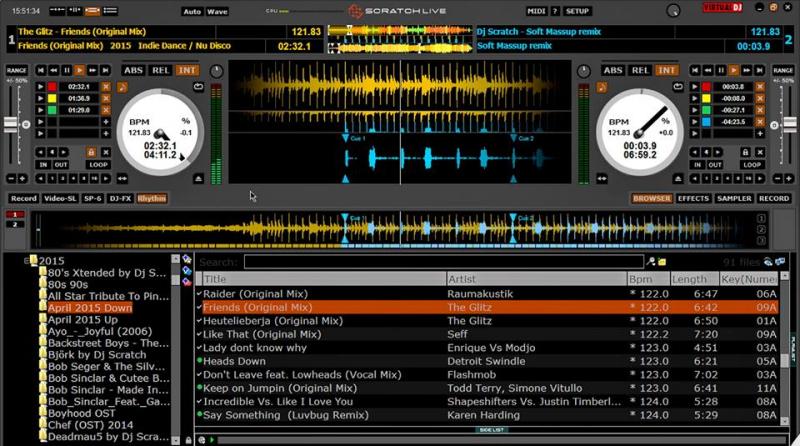This screenshot has height=446, width=800.
Task: Toggle the repeat icon on left deck
Action: (199, 87)
